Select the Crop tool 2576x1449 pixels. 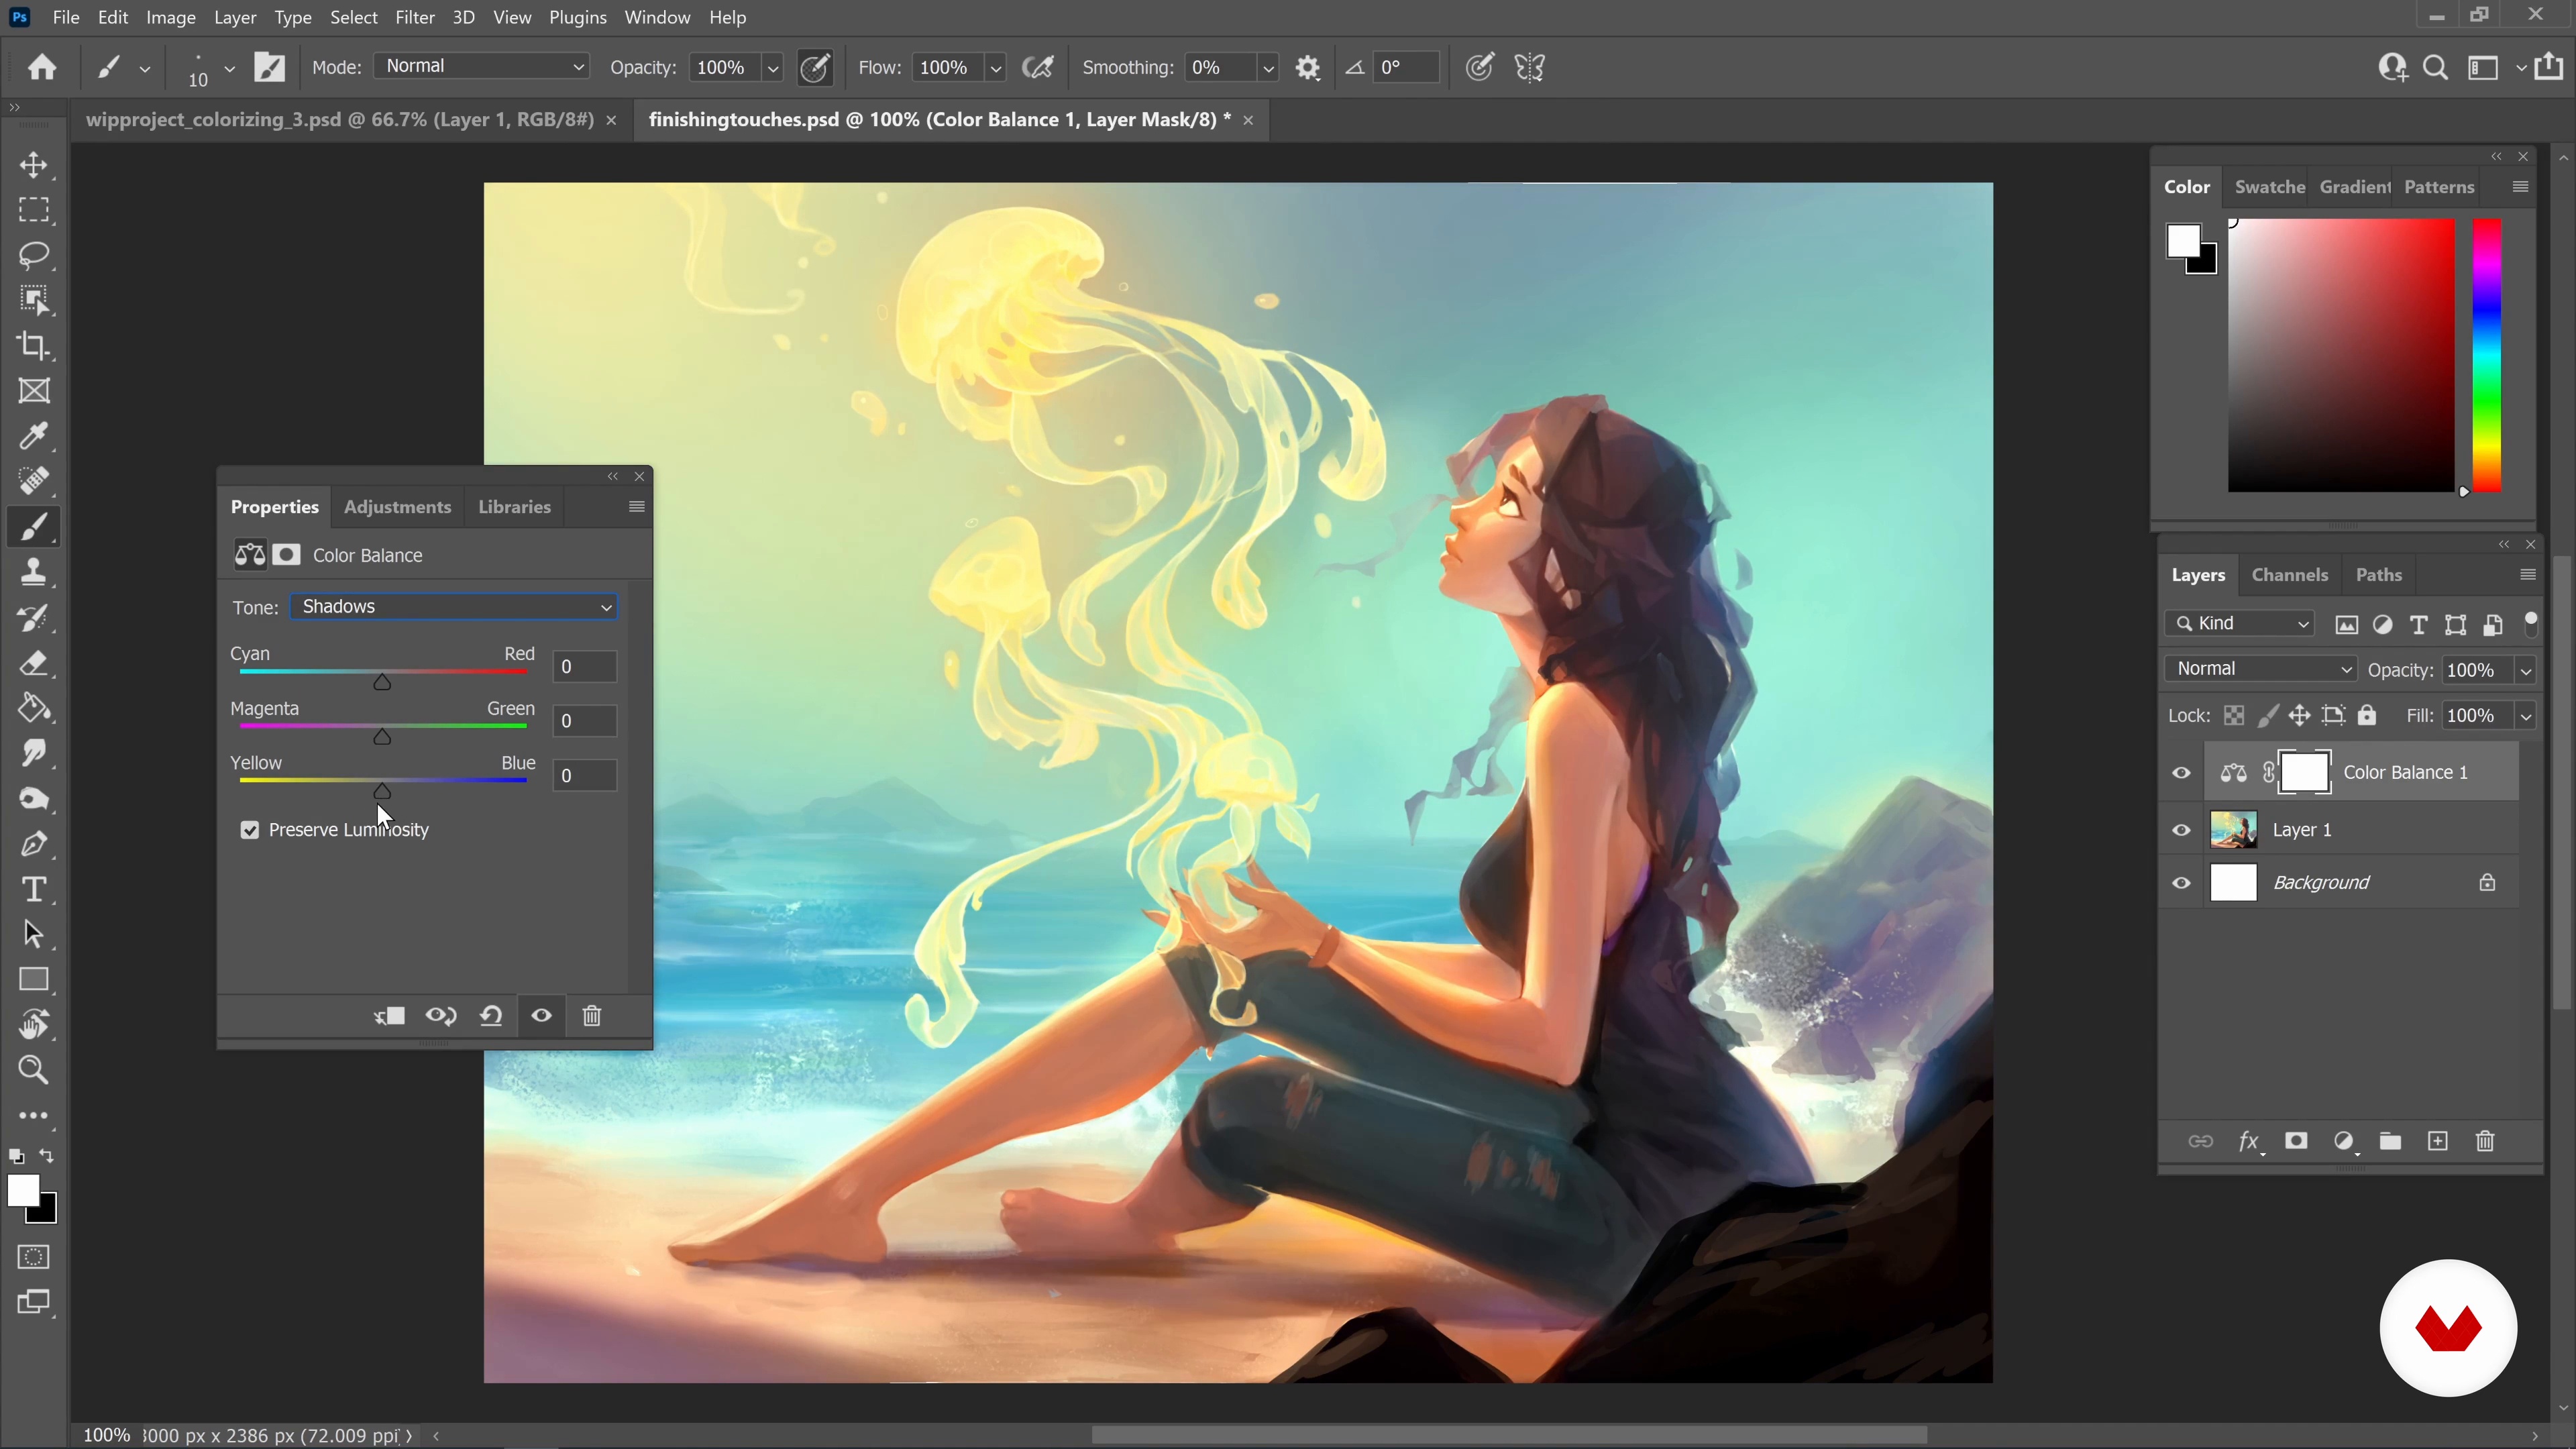point(34,346)
